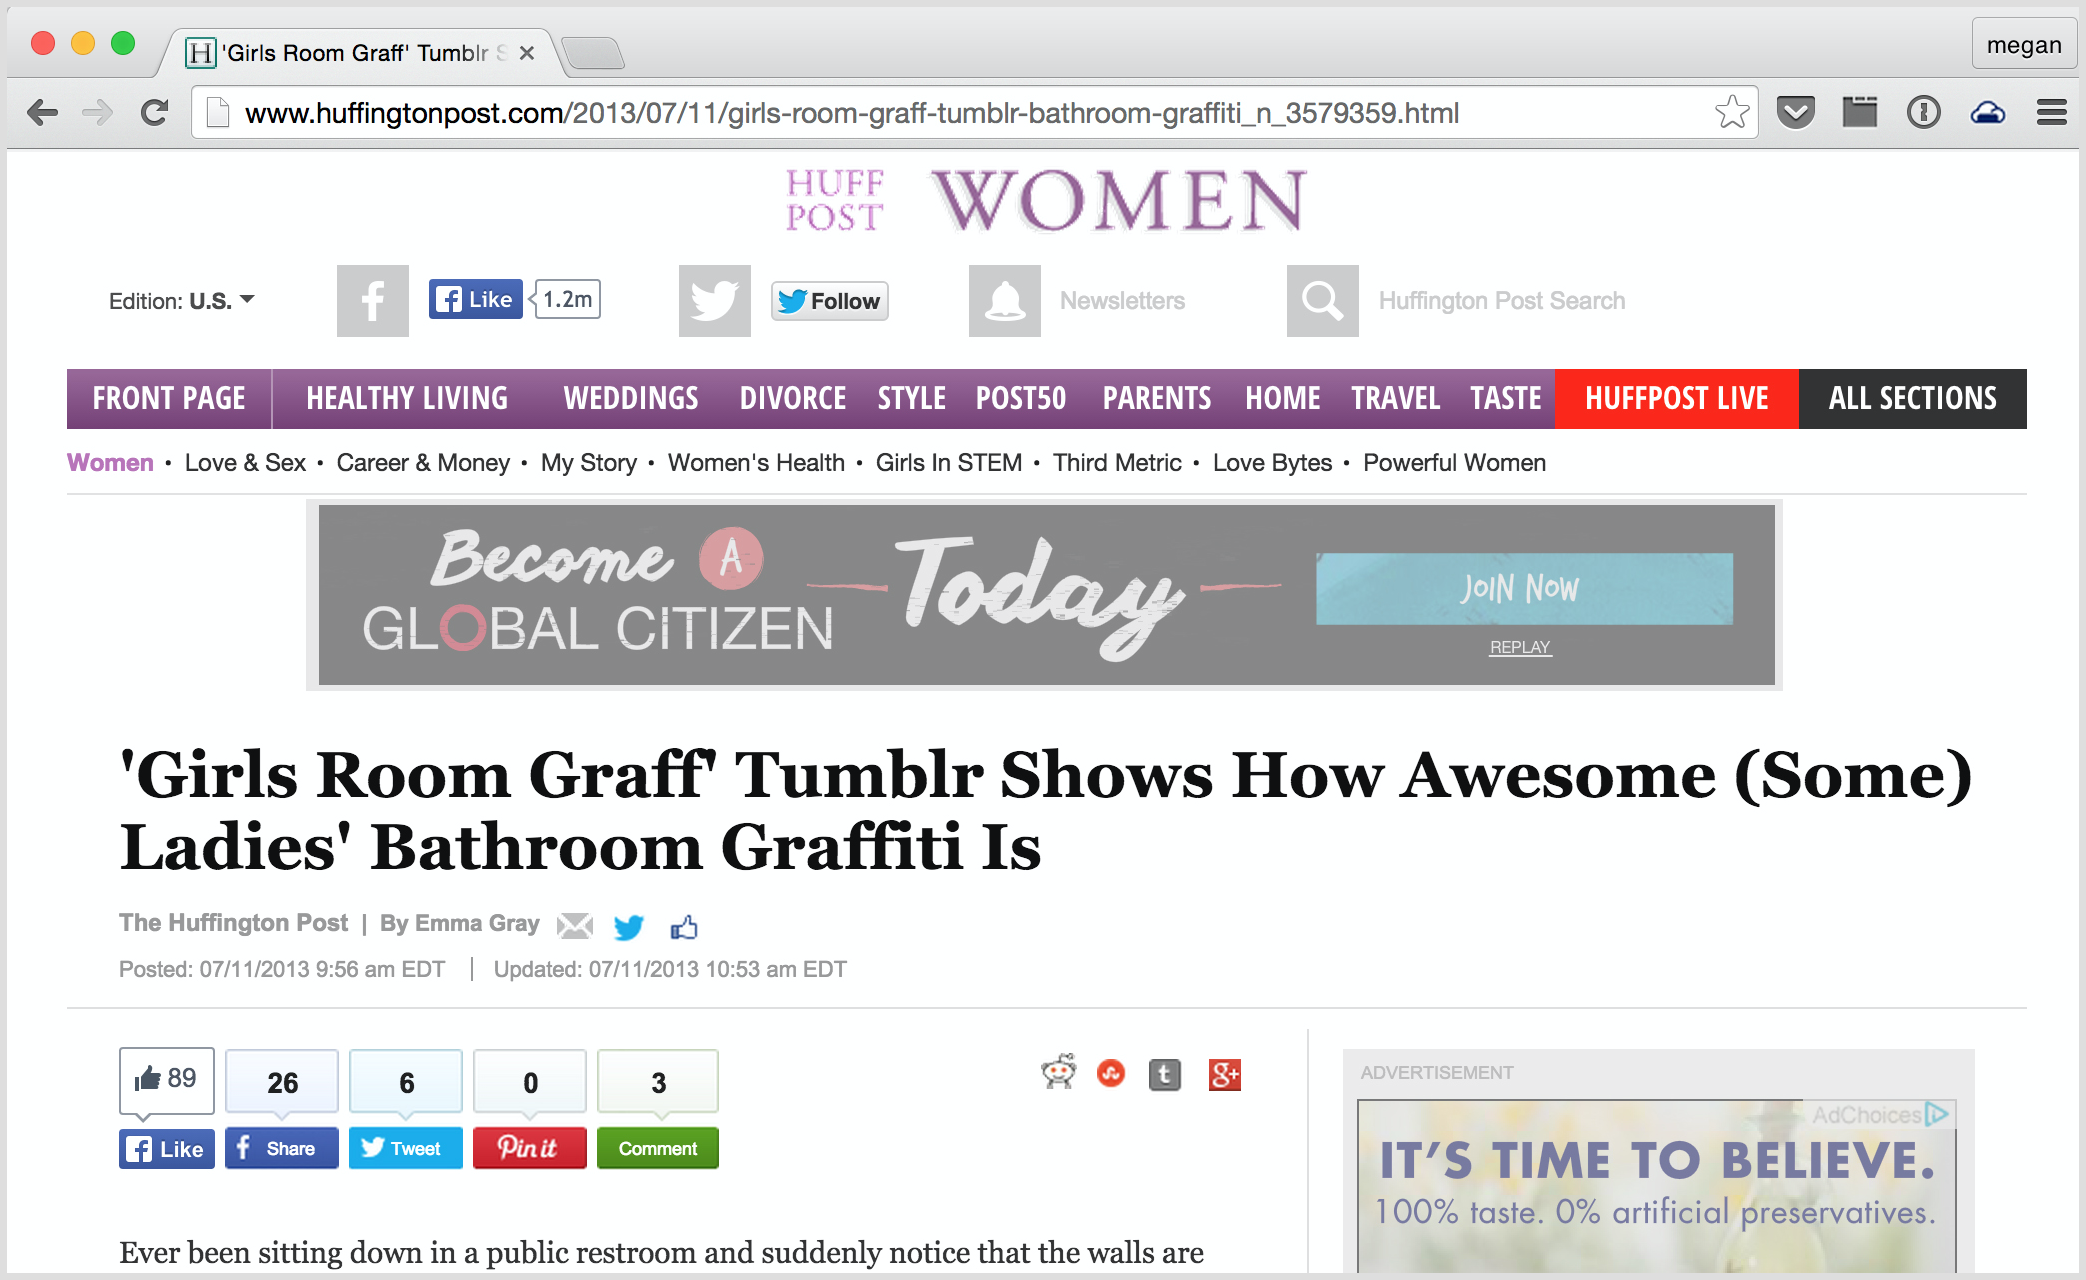Viewport: 2086px width, 1280px height.
Task: Open the FRONT PAGE nav item
Action: pos(169,399)
